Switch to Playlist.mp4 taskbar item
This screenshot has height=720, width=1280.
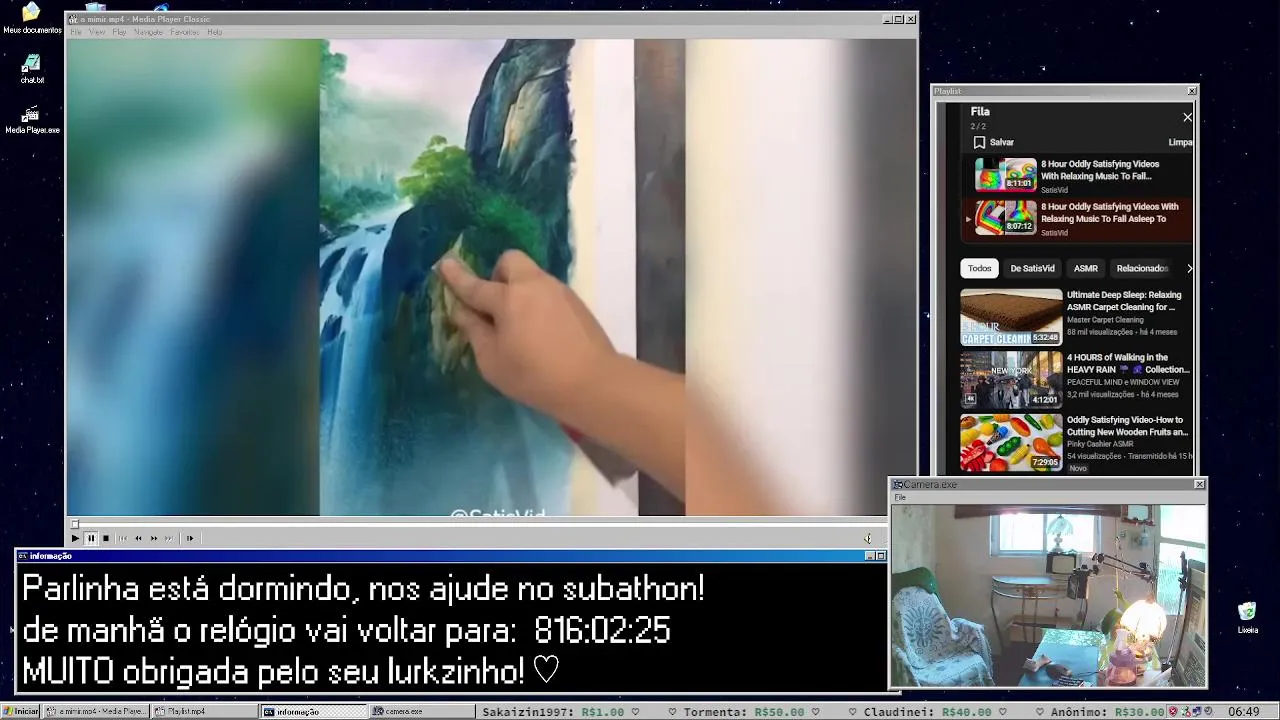point(205,711)
